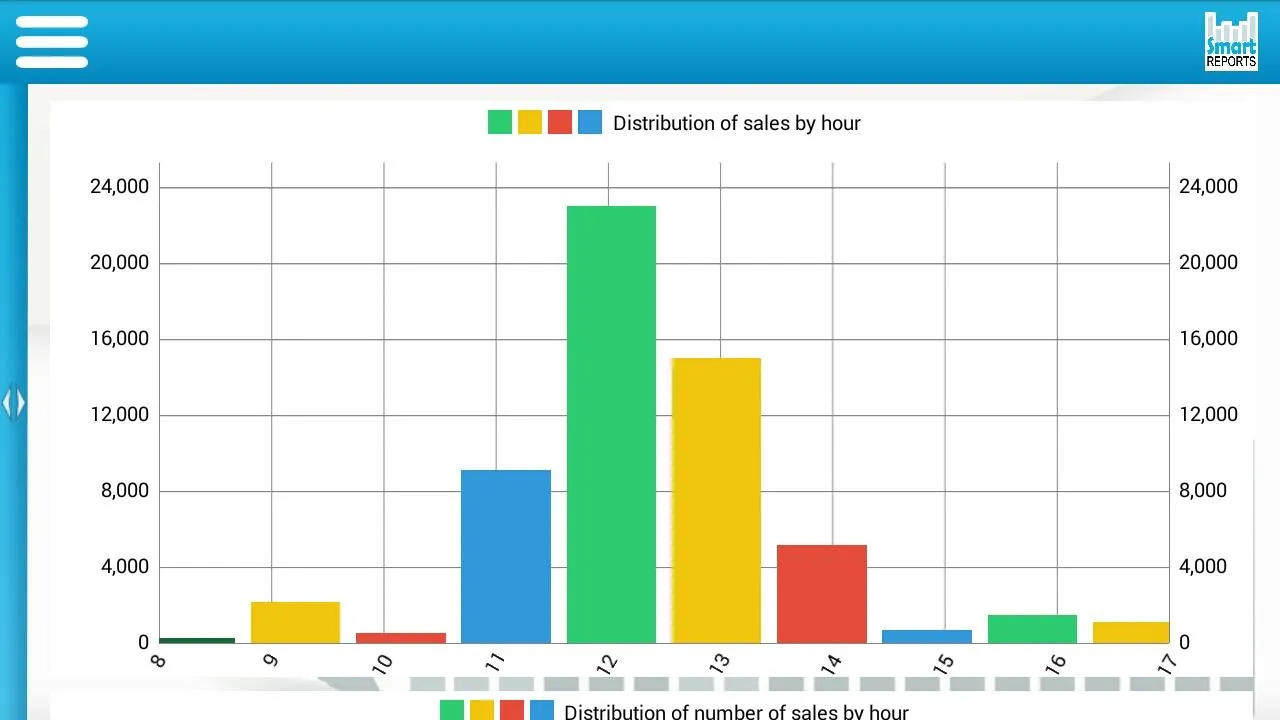This screenshot has height=720, width=1280.
Task: Select the blue bar at hour 11
Action: pos(506,556)
